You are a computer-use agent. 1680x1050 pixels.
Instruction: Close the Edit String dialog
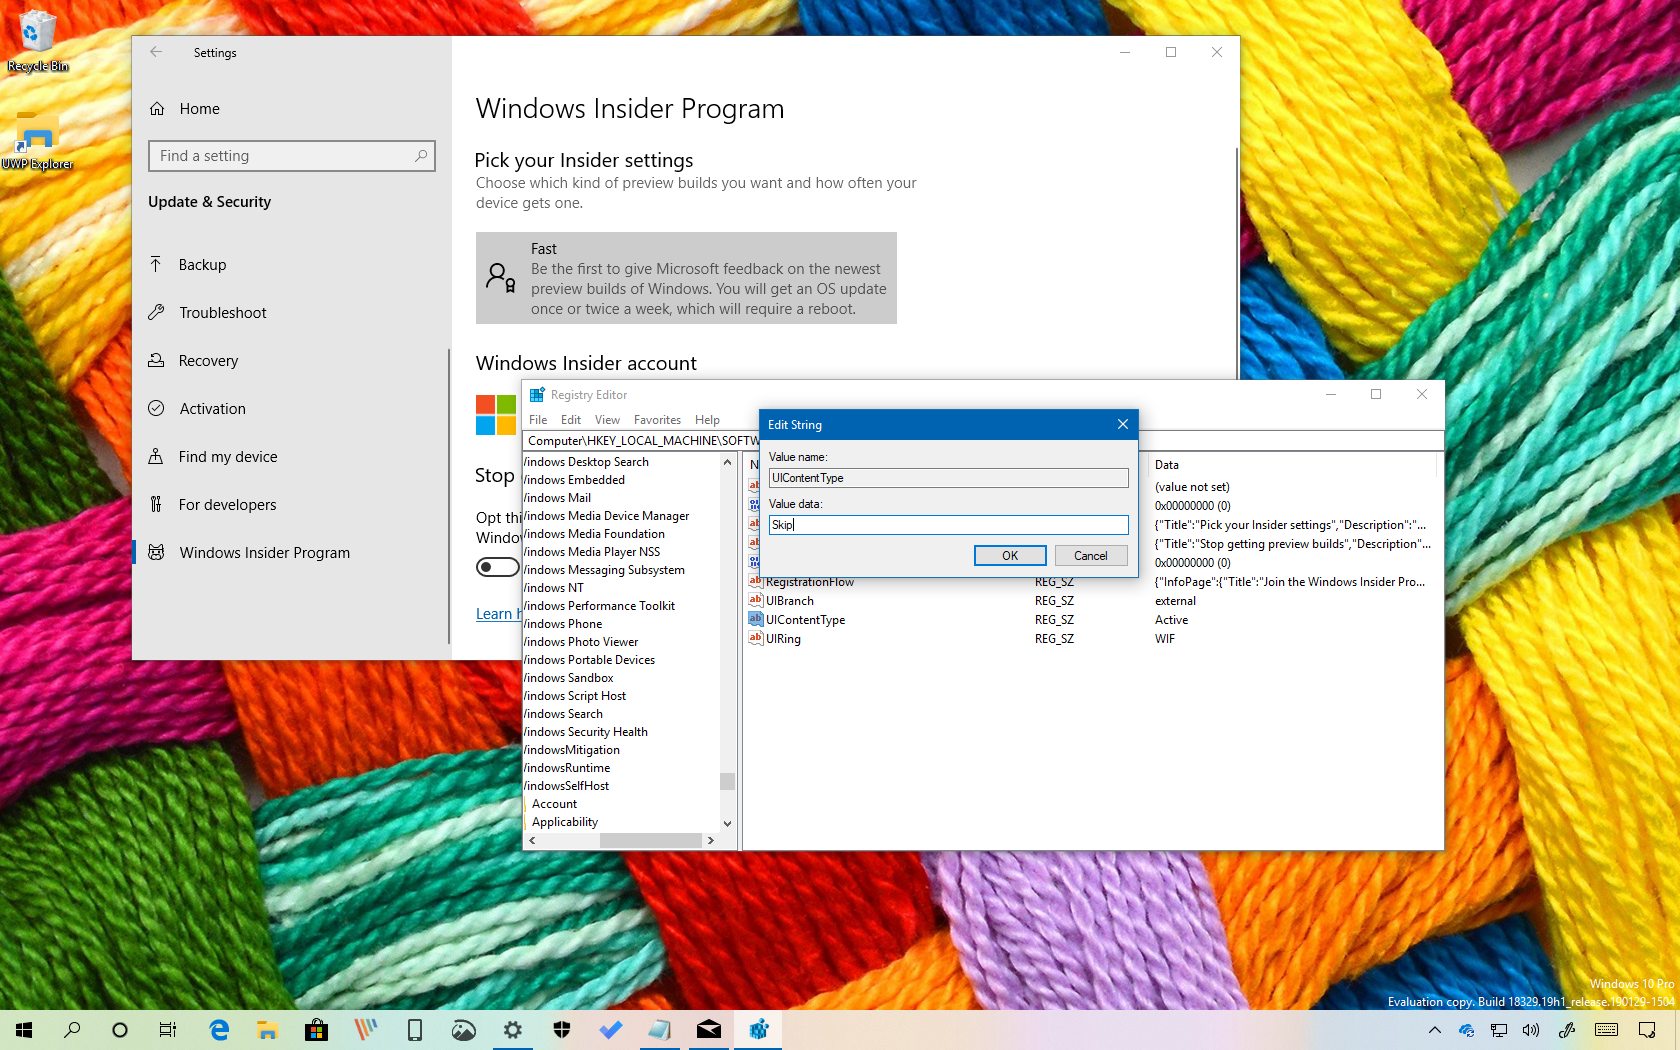(1123, 425)
